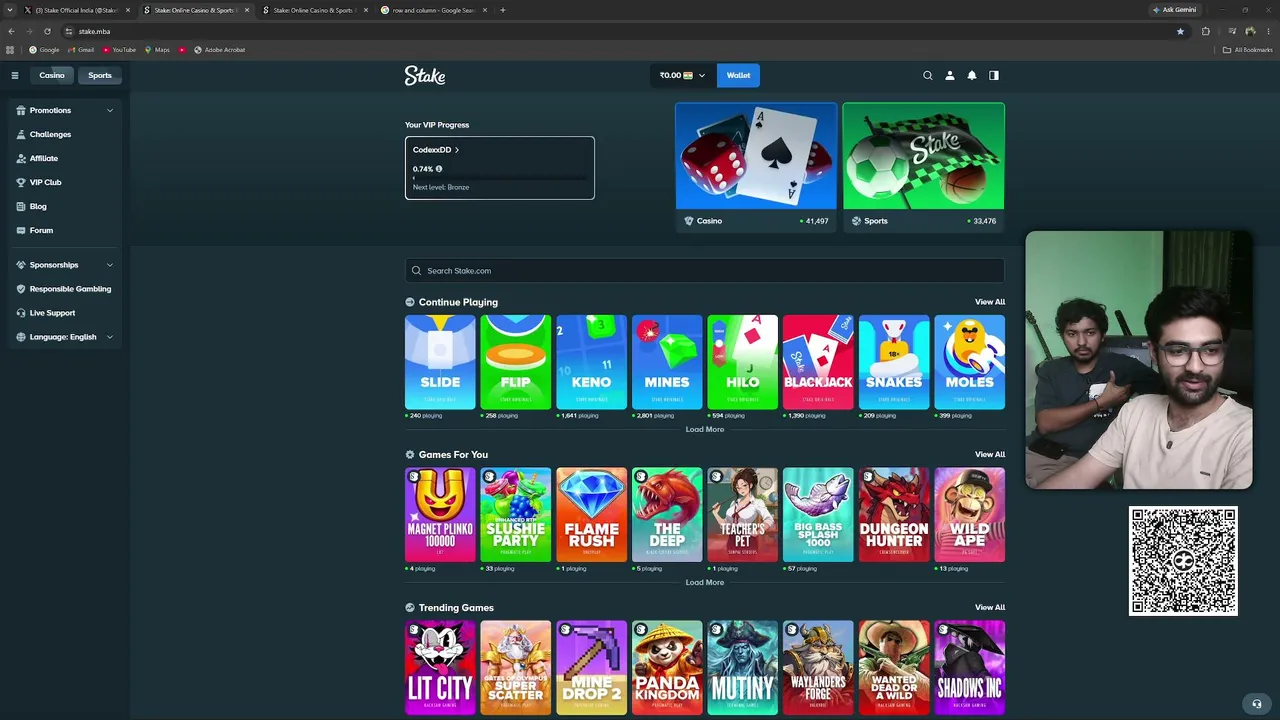Screen dimensions: 1280x720
Task: Reload the page with the refresh icon
Action: pos(47,31)
